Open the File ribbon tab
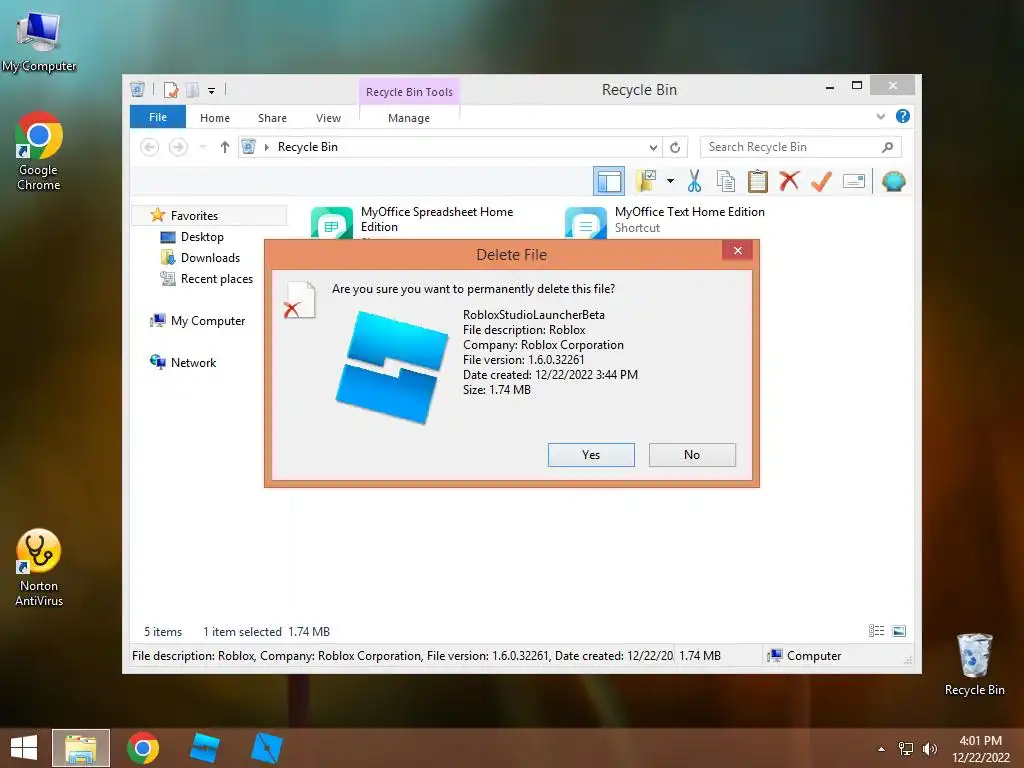 click(x=158, y=118)
